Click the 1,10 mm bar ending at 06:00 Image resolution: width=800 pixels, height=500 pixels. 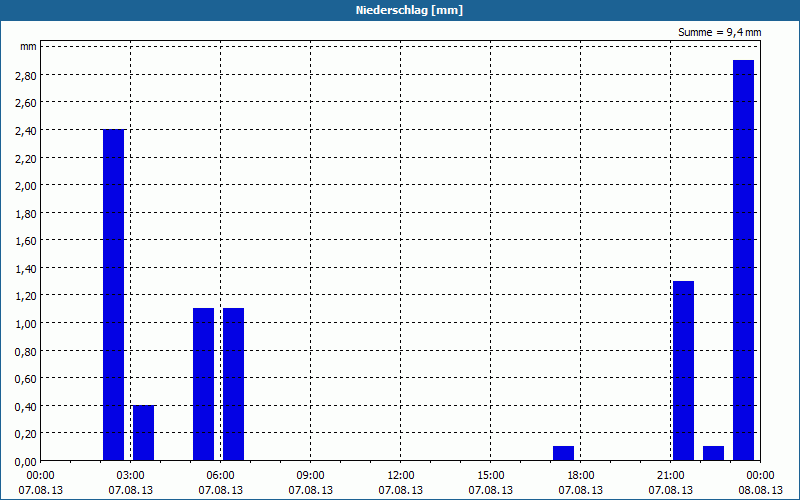click(x=204, y=384)
